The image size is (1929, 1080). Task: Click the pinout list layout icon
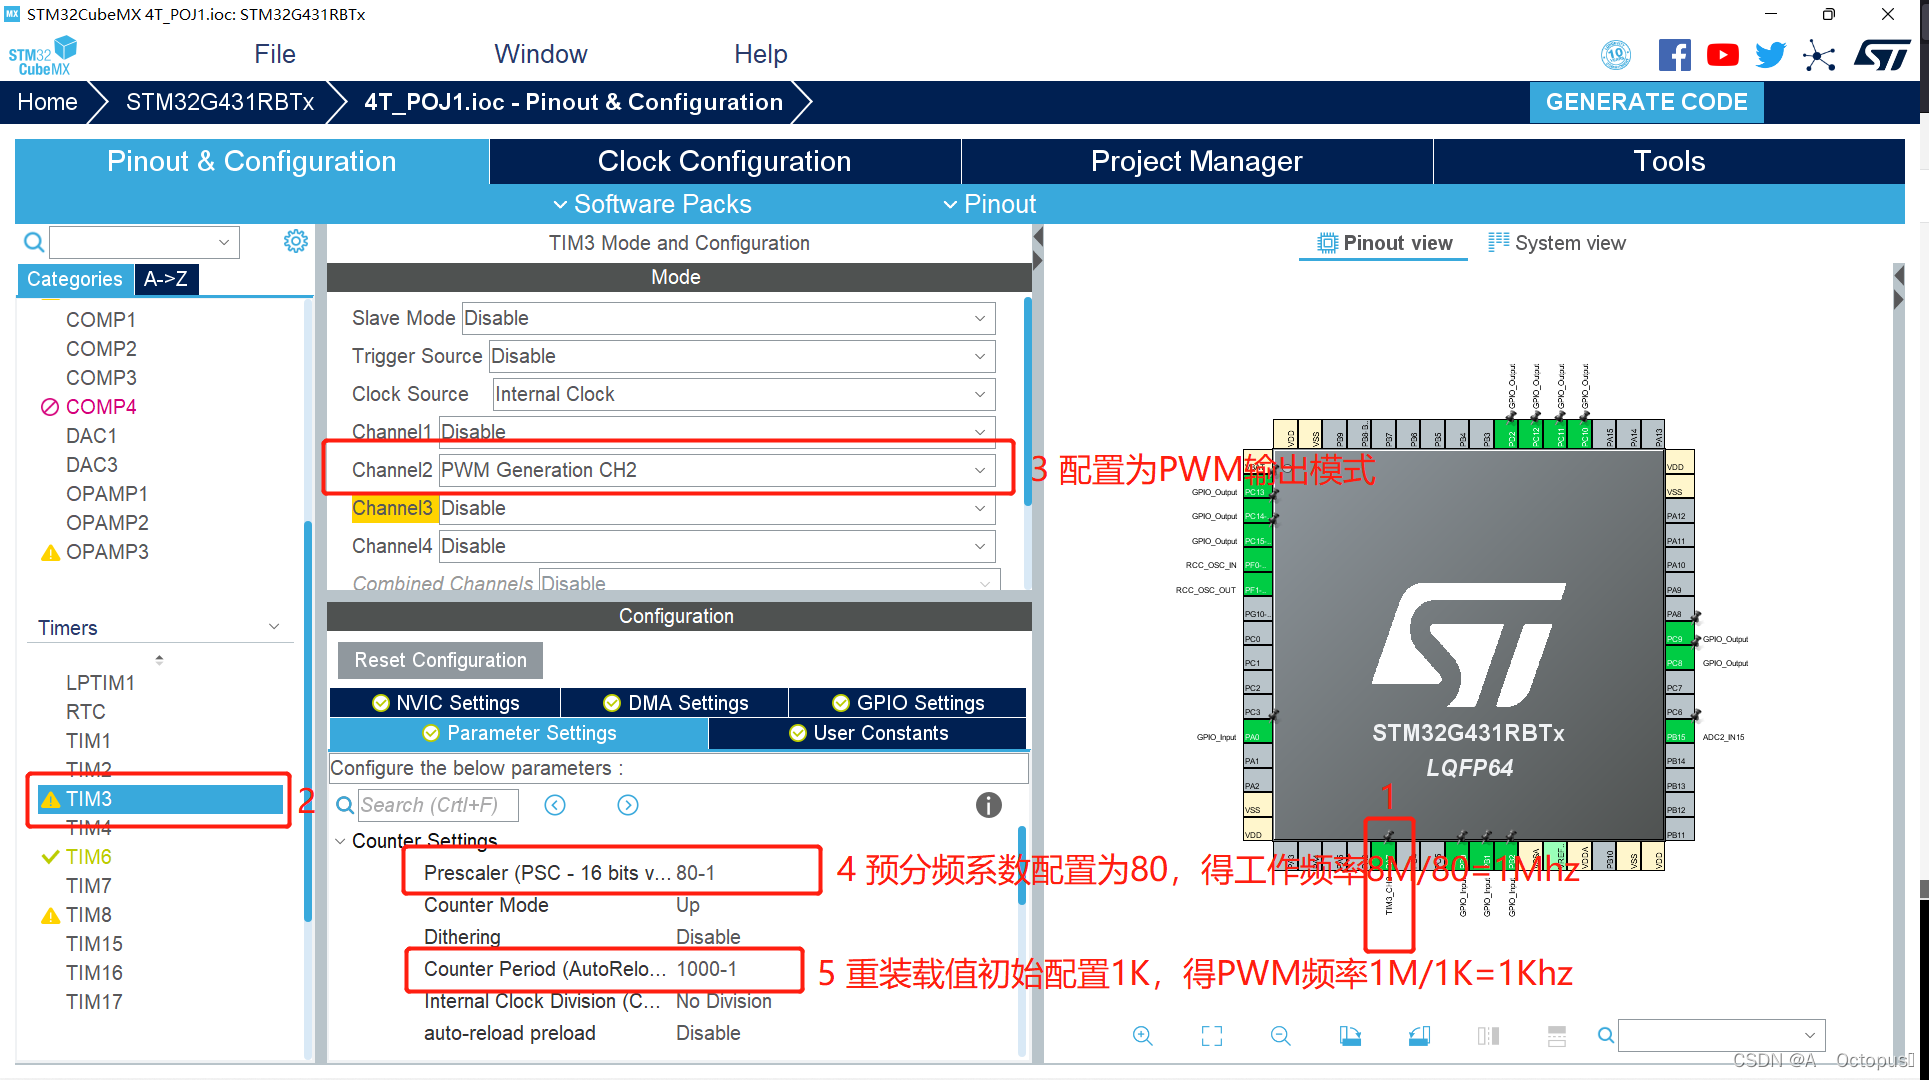1557,1036
